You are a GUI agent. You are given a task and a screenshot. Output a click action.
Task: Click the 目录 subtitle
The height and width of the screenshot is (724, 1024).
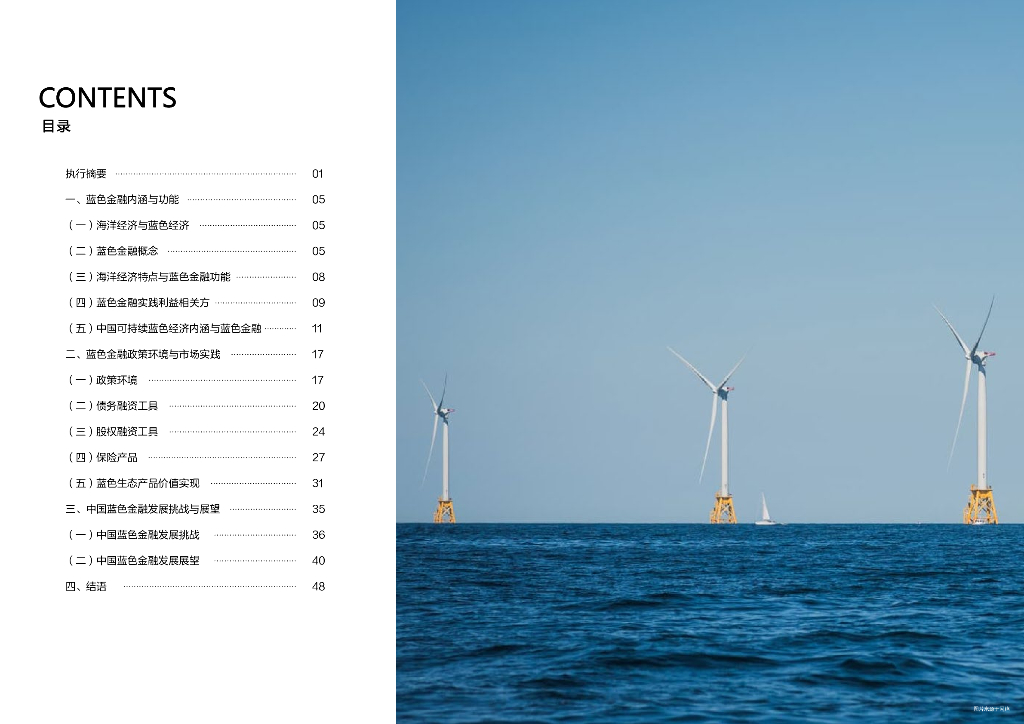click(x=56, y=127)
